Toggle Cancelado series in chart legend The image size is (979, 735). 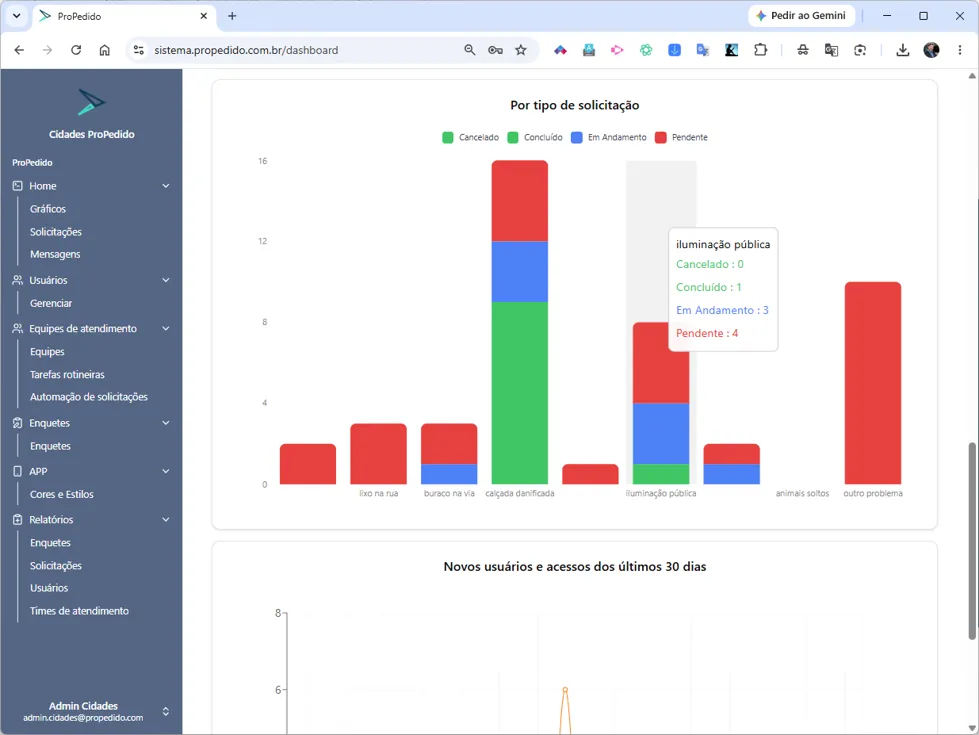pos(470,137)
